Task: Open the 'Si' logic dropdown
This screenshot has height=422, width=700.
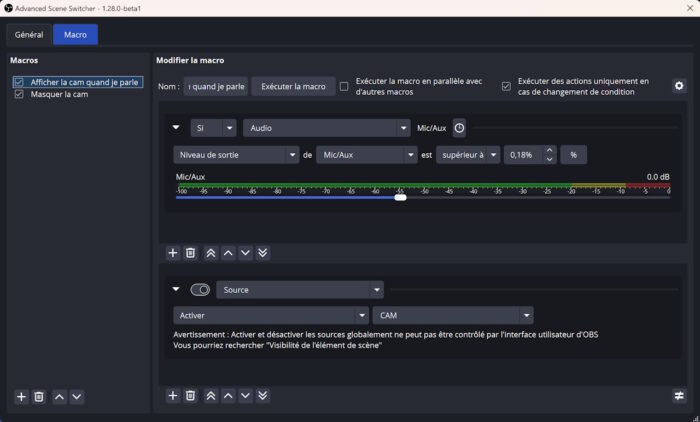Action: click(x=213, y=128)
